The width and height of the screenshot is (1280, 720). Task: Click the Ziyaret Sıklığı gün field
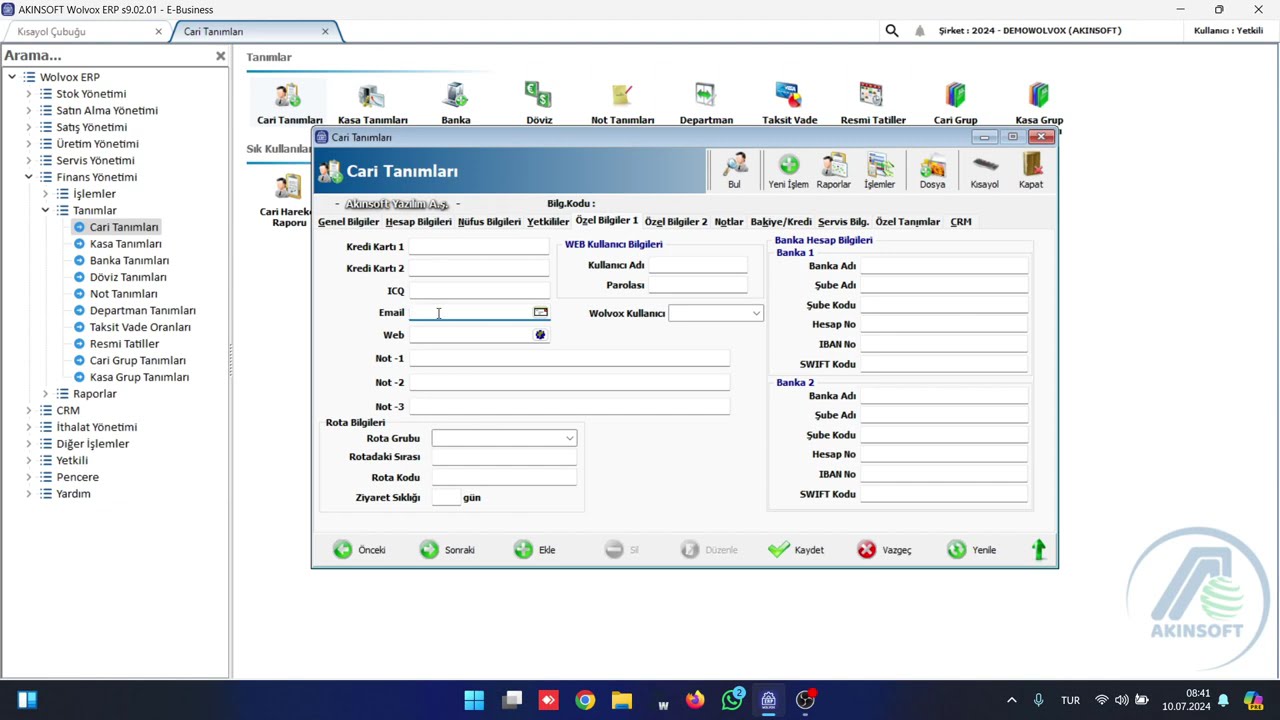click(446, 498)
